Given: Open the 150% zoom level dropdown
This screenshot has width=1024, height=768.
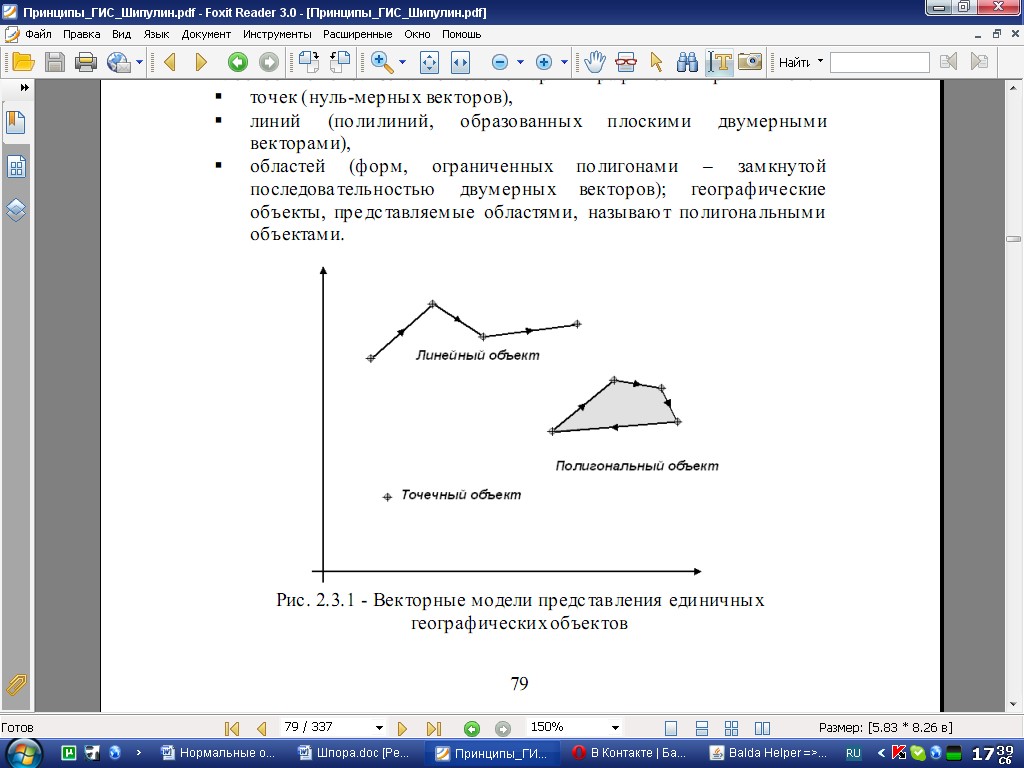Looking at the screenshot, I should (x=615, y=728).
